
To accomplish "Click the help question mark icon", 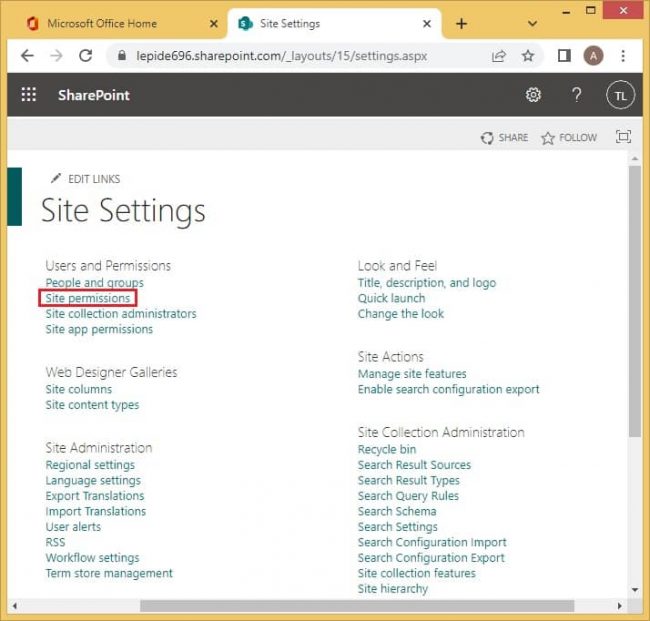I will (x=577, y=95).
